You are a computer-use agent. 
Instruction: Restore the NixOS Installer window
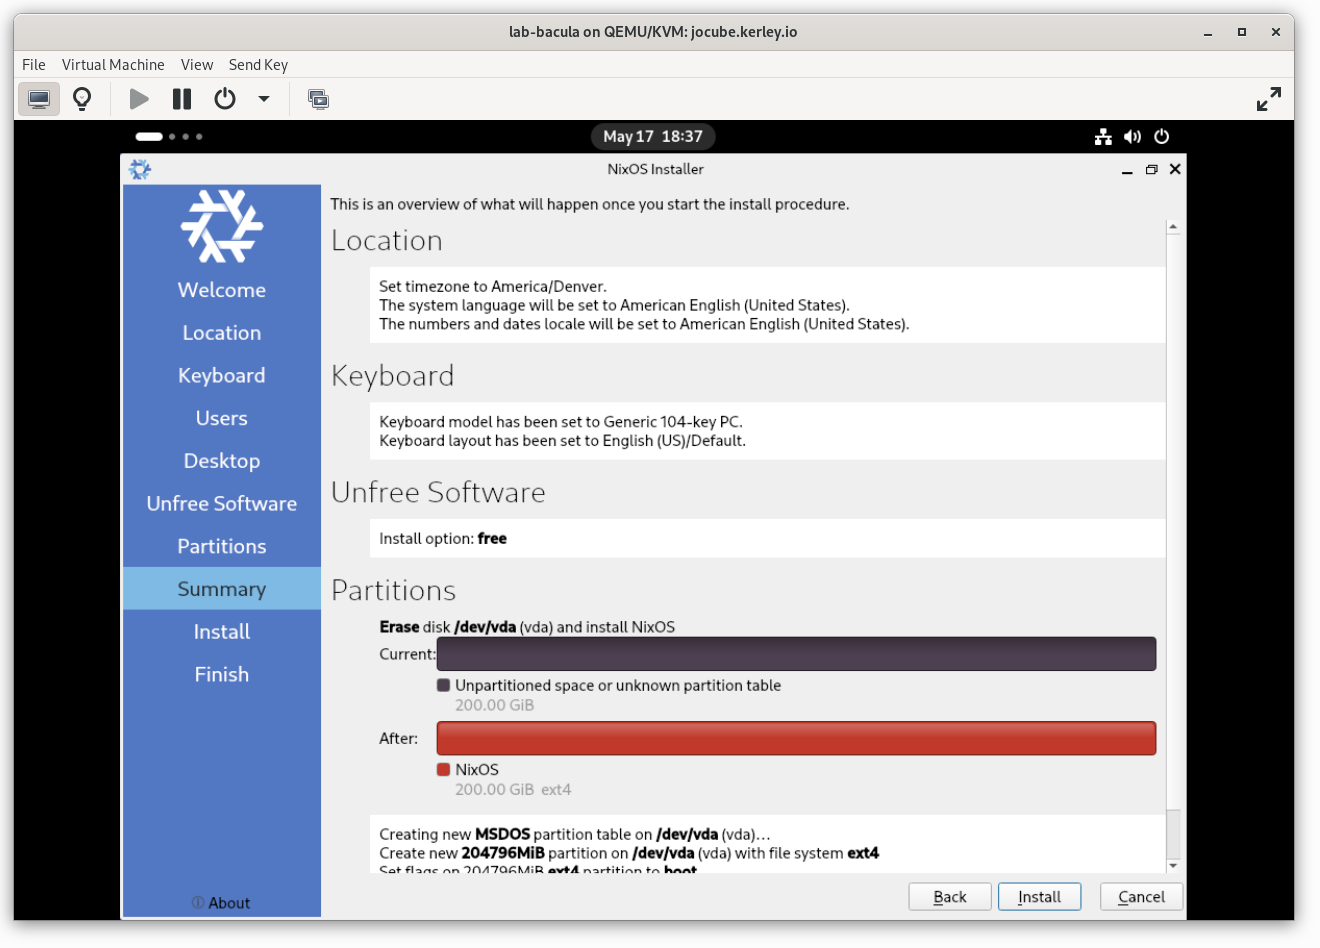pos(1151,170)
